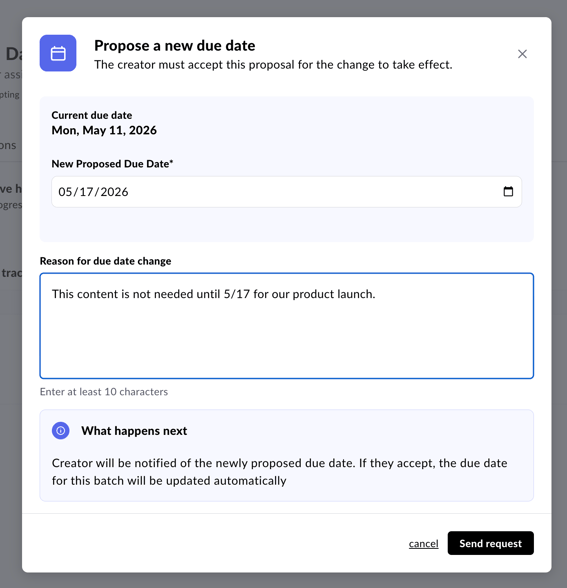Close the dialog with the X icon
Screen dimensions: 567x588
click(522, 54)
